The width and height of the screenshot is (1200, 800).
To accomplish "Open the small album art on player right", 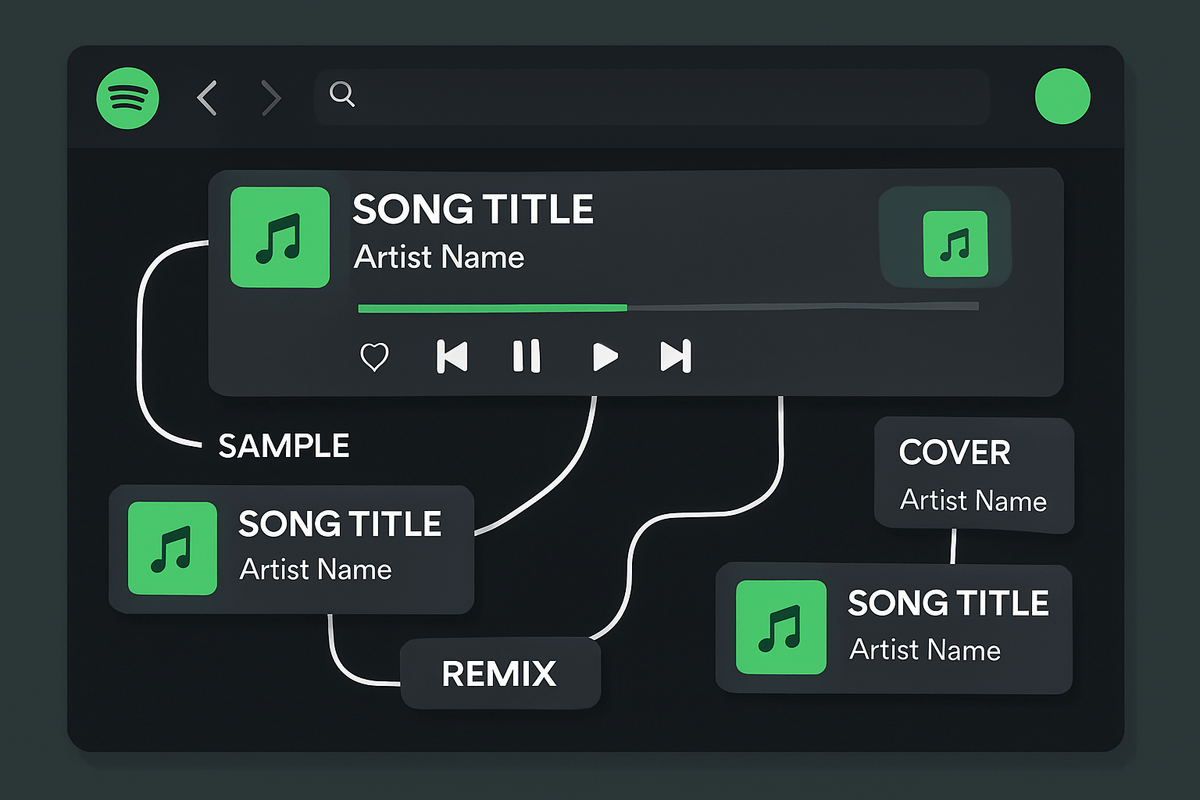I will (955, 243).
